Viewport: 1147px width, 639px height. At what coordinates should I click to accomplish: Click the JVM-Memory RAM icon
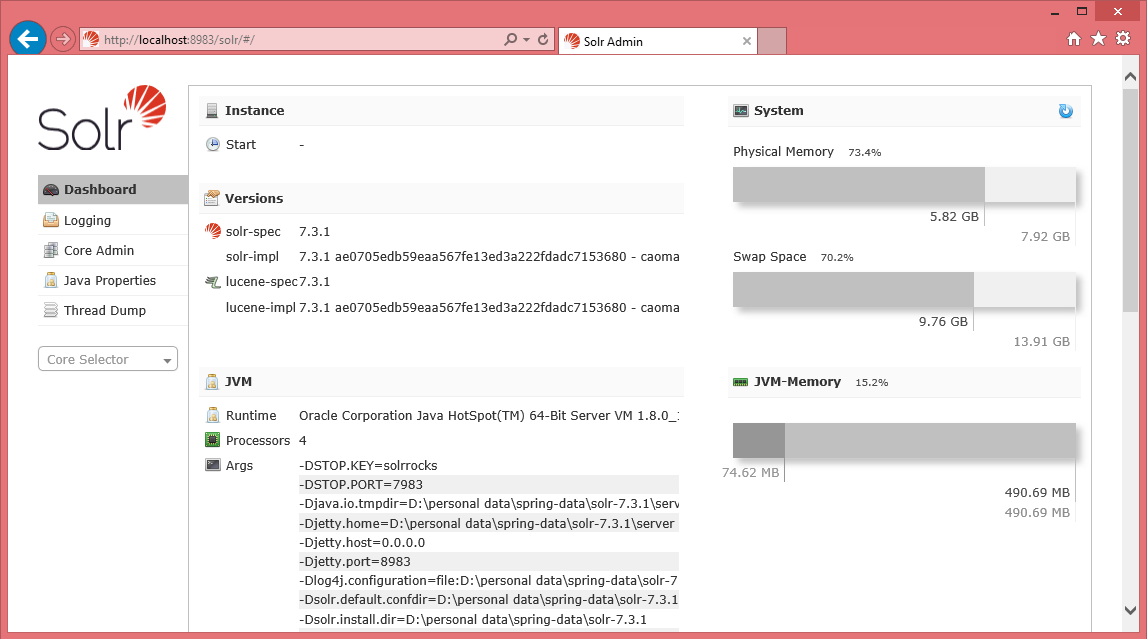[x=741, y=382]
